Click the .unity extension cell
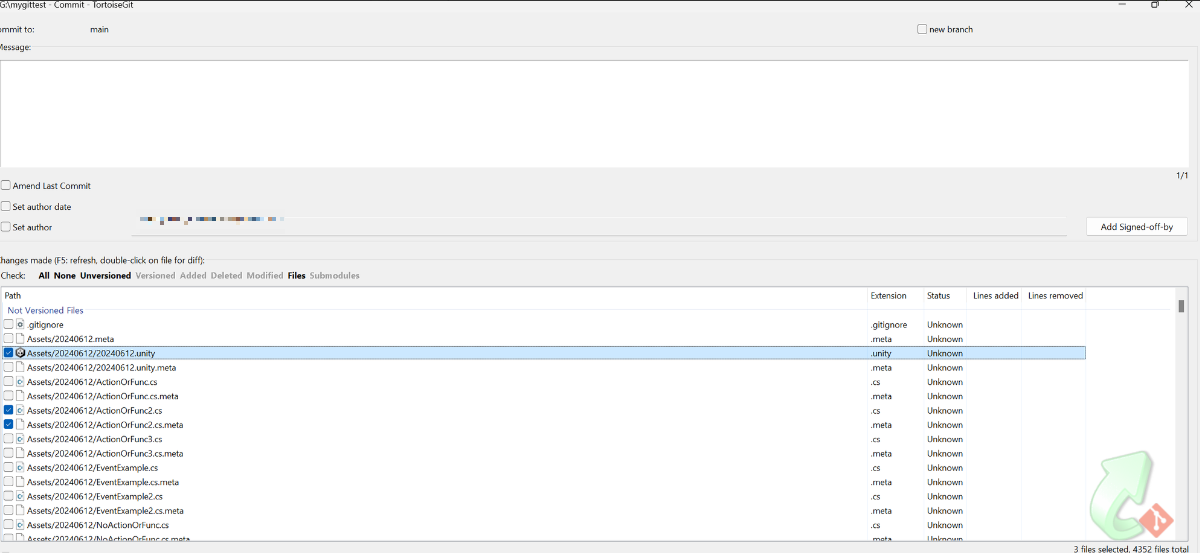The width and height of the screenshot is (1200, 553). point(882,353)
